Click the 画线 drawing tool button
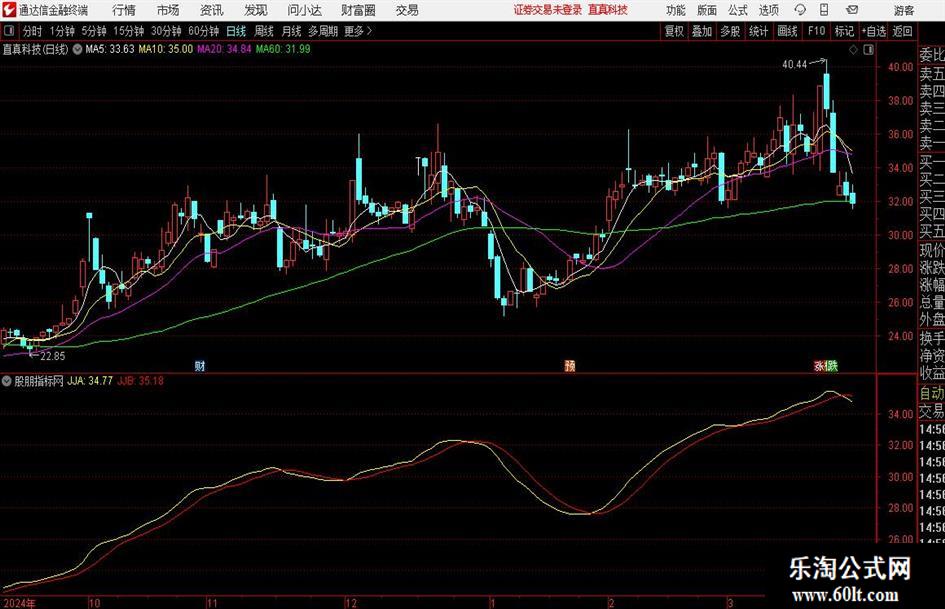945x609 pixels. point(788,31)
